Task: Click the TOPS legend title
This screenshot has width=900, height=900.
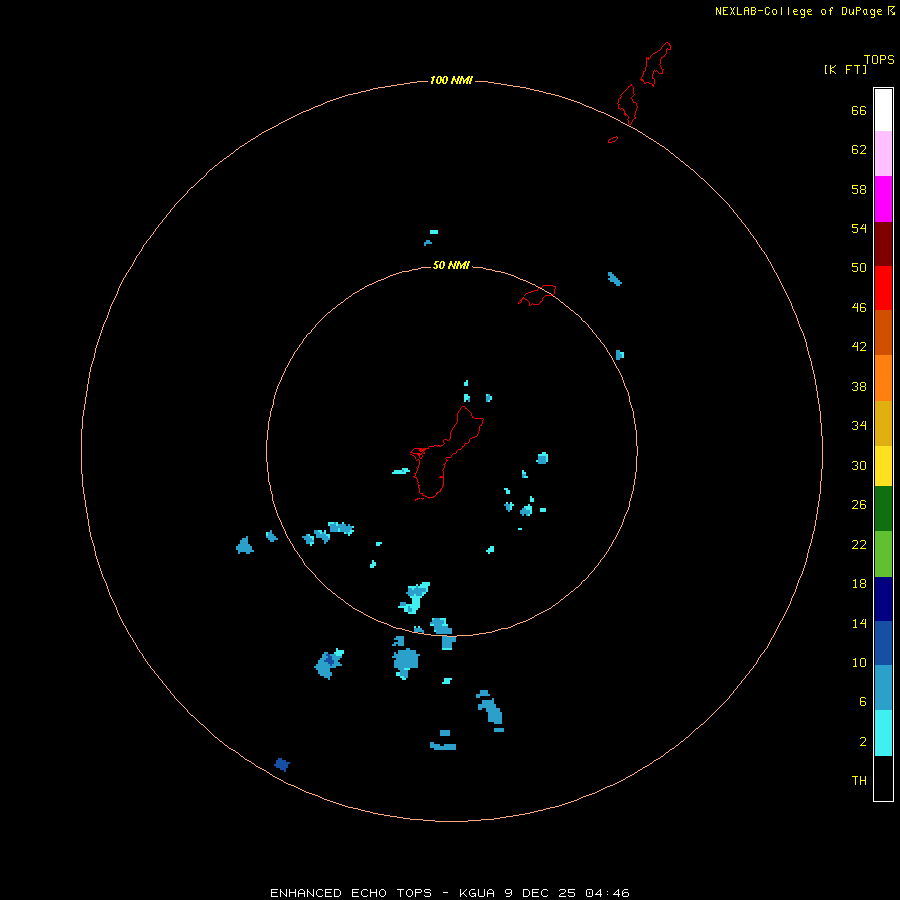Action: tap(879, 59)
